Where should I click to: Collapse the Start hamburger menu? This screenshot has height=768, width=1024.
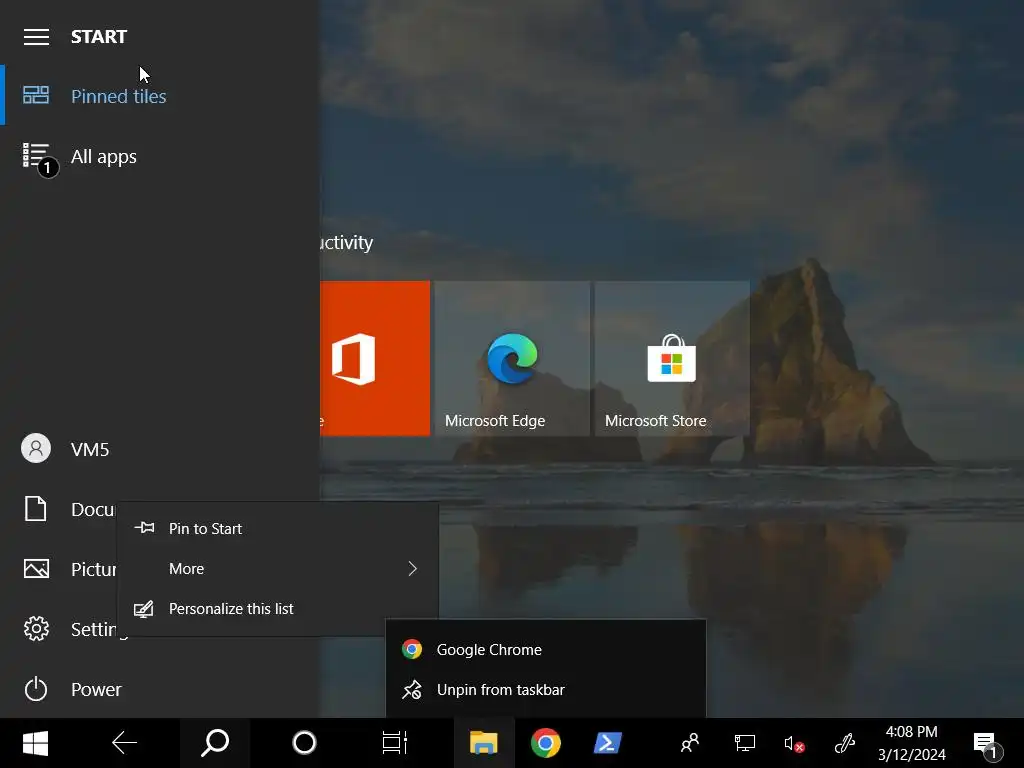36,37
